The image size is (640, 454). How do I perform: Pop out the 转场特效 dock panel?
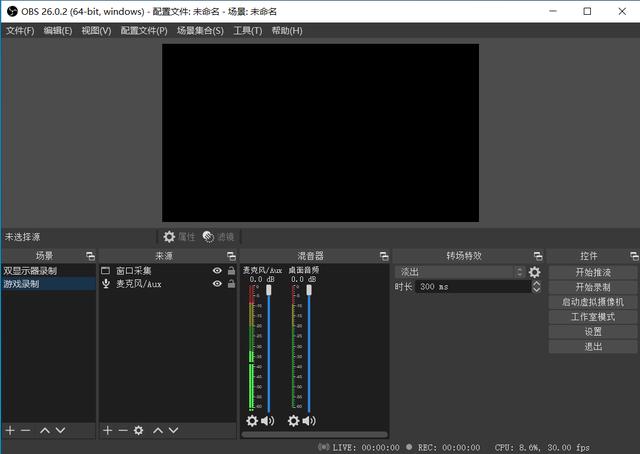pyautogui.click(x=538, y=256)
